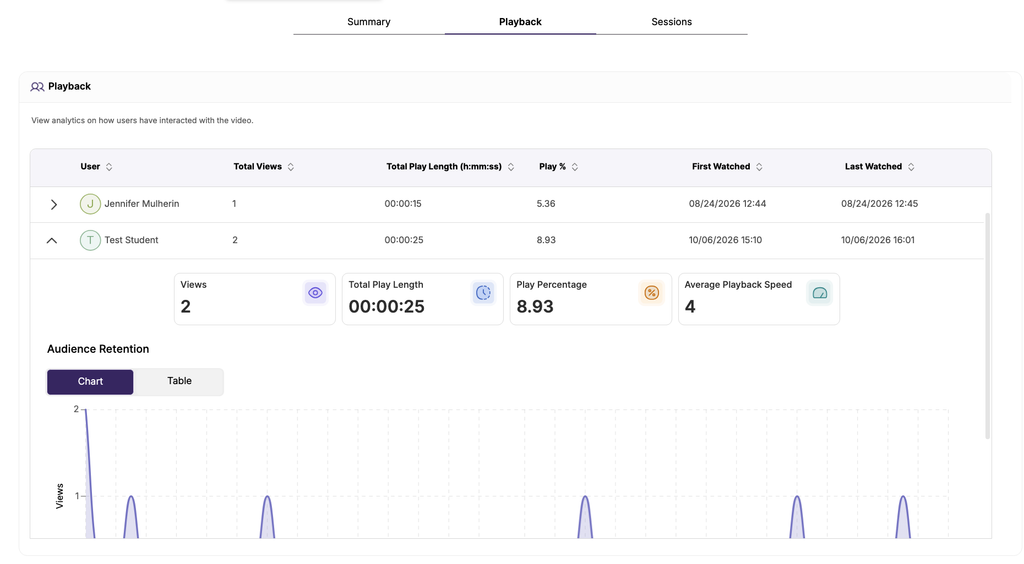The height and width of the screenshot is (564, 1024).
Task: Click first watched 10/06/2026 15:10
Action: pos(726,240)
